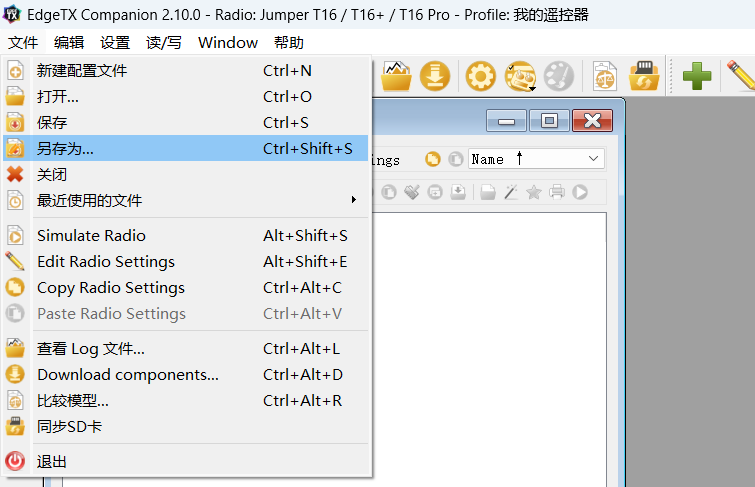
Task: Open the radio profile selector toolbar icon
Action: click(521, 76)
